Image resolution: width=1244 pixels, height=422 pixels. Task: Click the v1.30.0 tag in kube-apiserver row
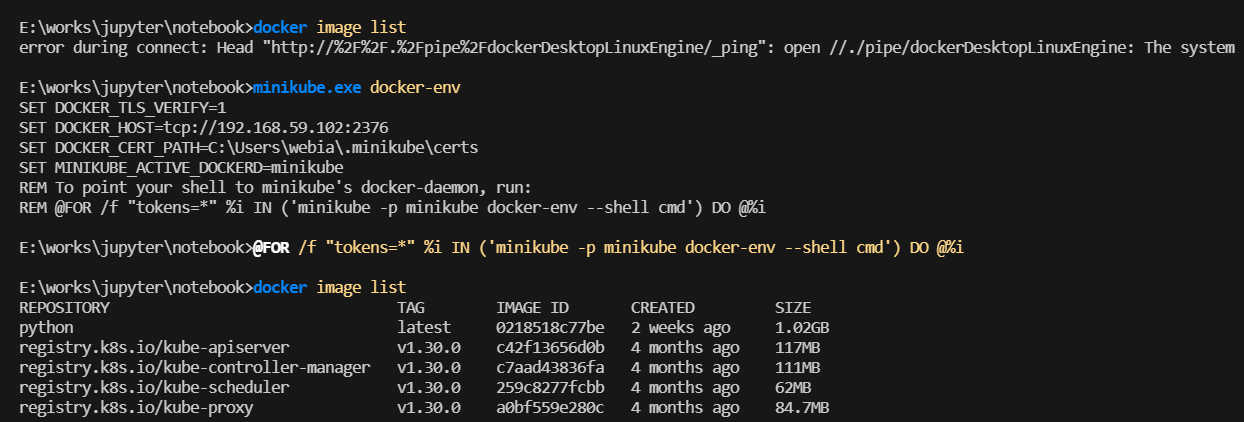coord(429,347)
